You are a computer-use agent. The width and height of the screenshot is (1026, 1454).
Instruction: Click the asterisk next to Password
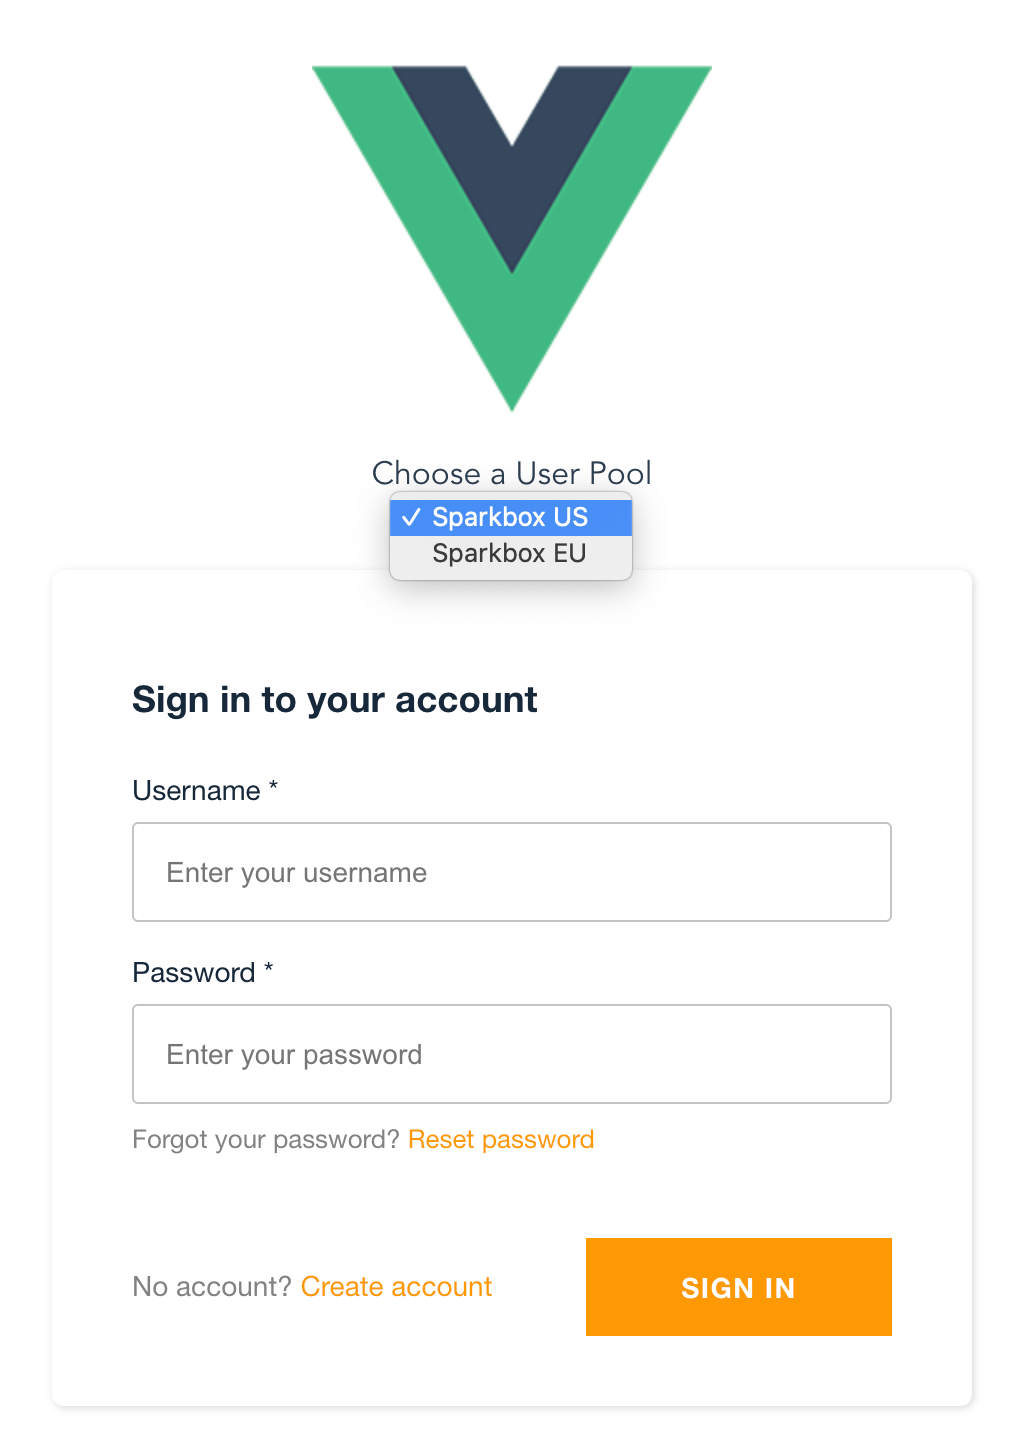click(x=267, y=969)
